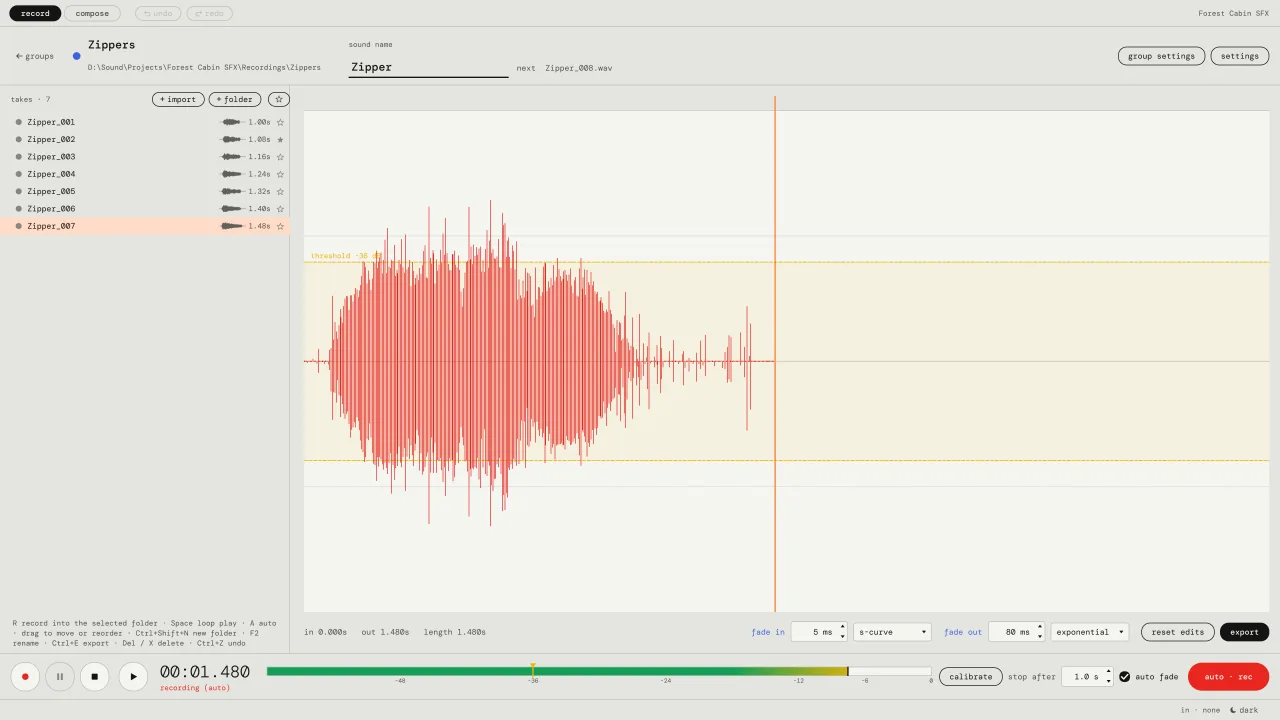Click the next file name Zipper_008.wav
This screenshot has height=720, width=1280.
point(578,68)
